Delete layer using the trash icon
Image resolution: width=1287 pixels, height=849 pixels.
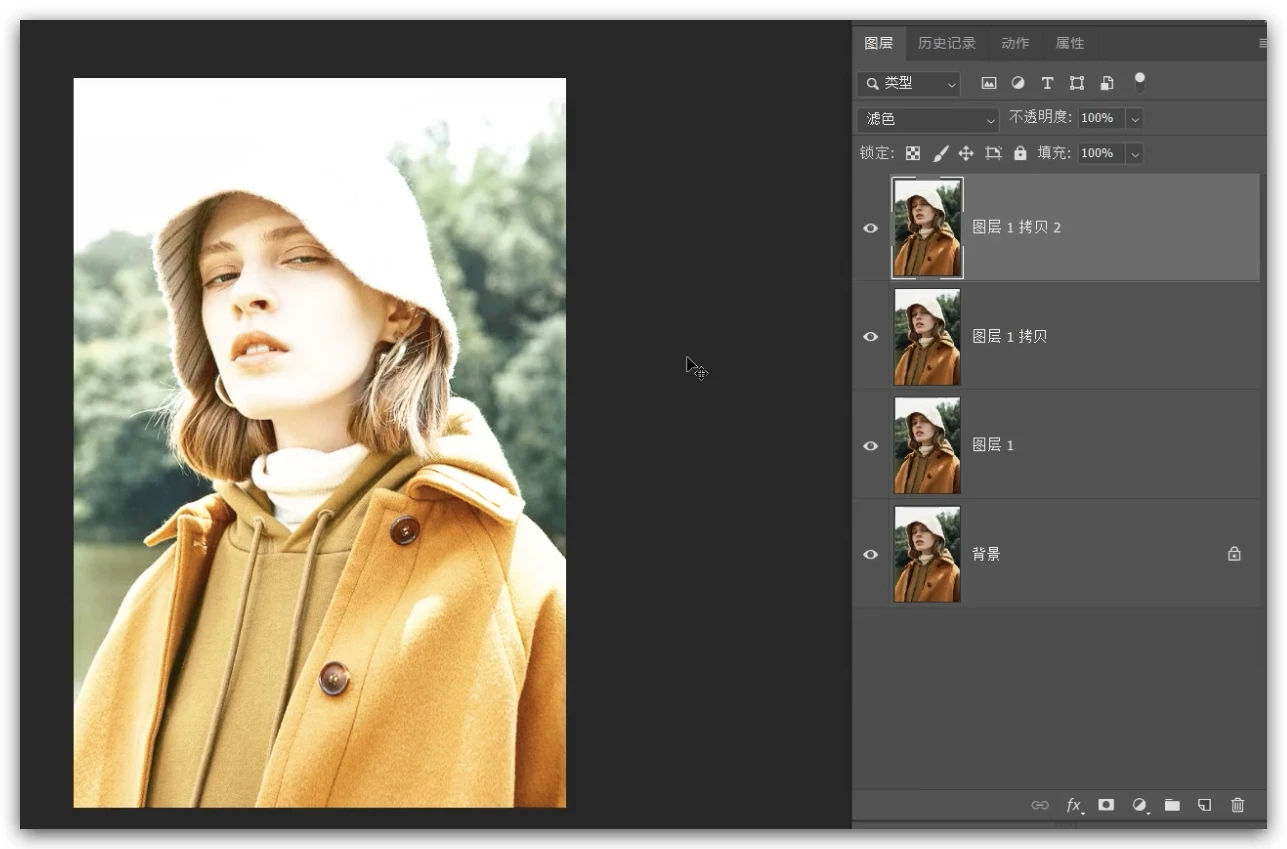(1238, 805)
